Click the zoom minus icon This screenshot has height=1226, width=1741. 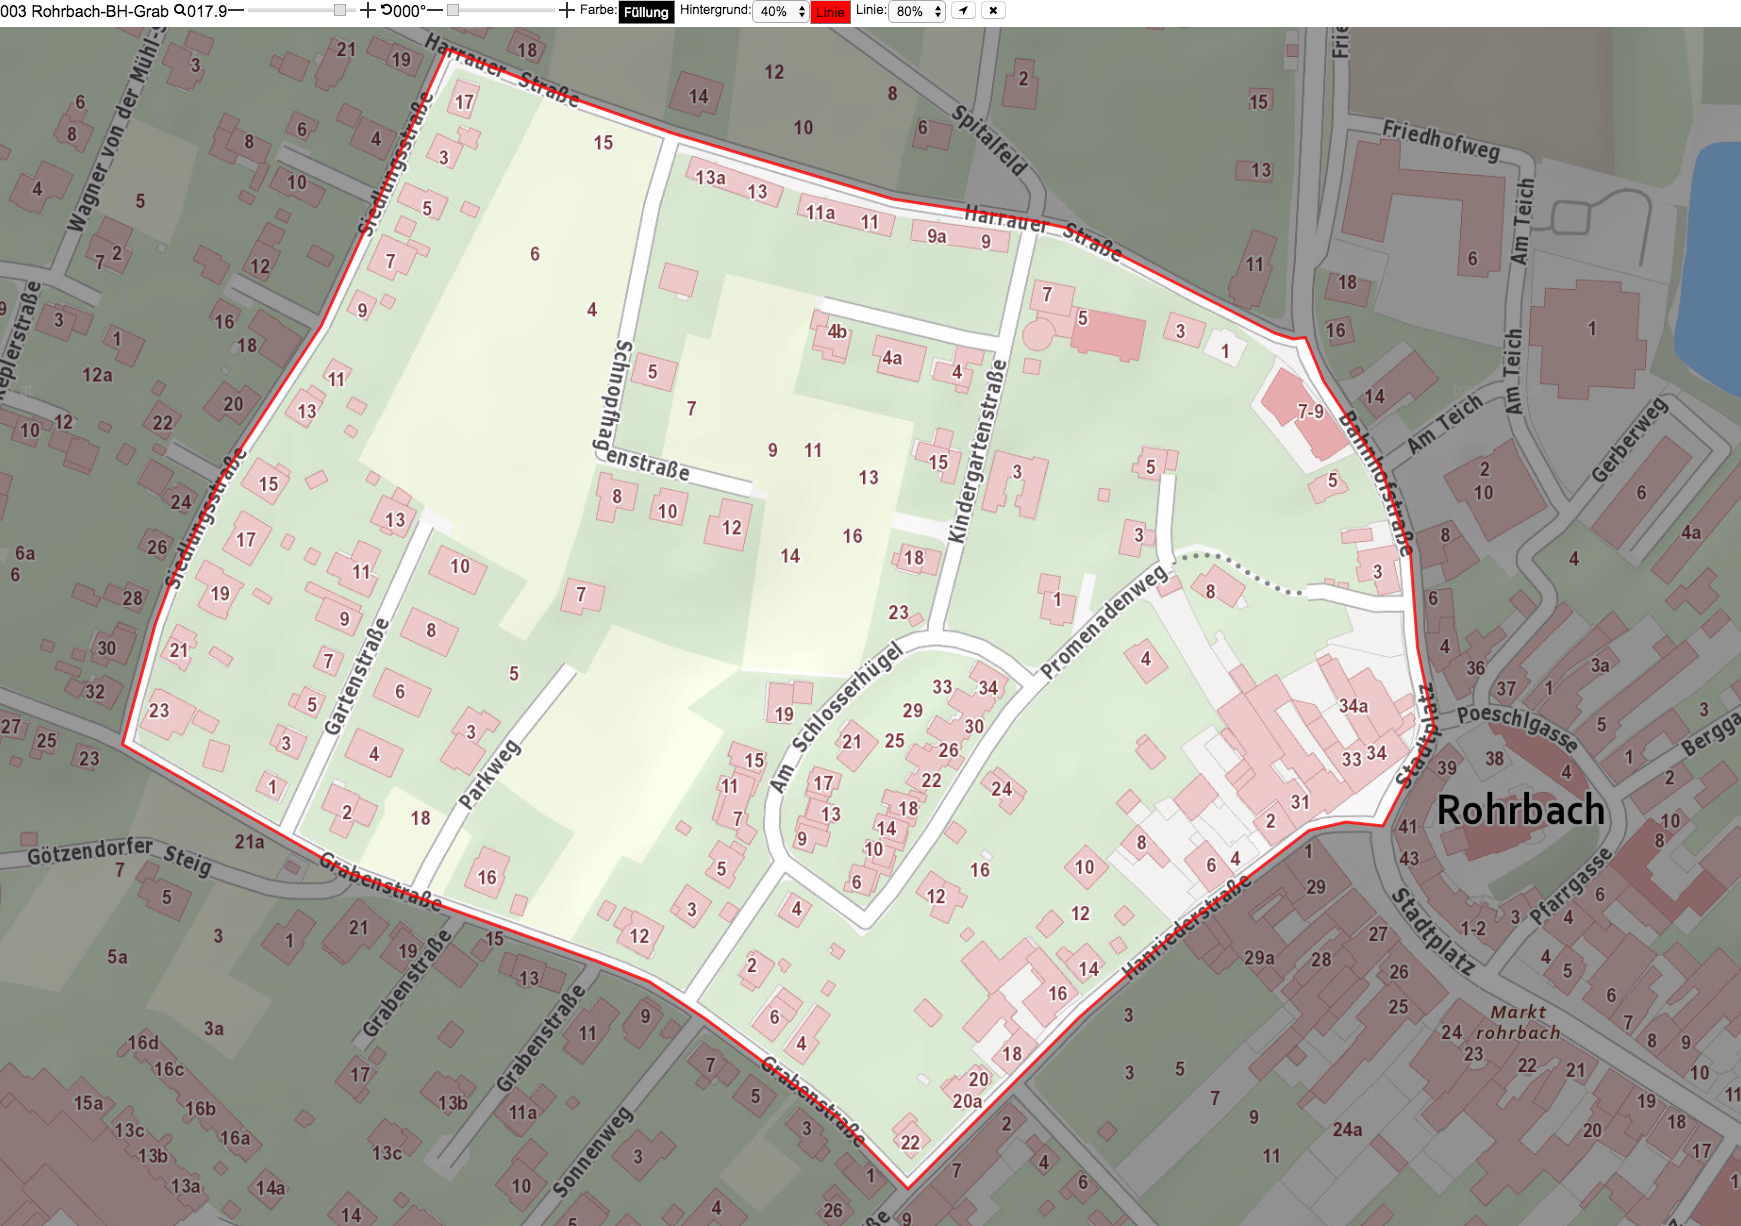(236, 10)
